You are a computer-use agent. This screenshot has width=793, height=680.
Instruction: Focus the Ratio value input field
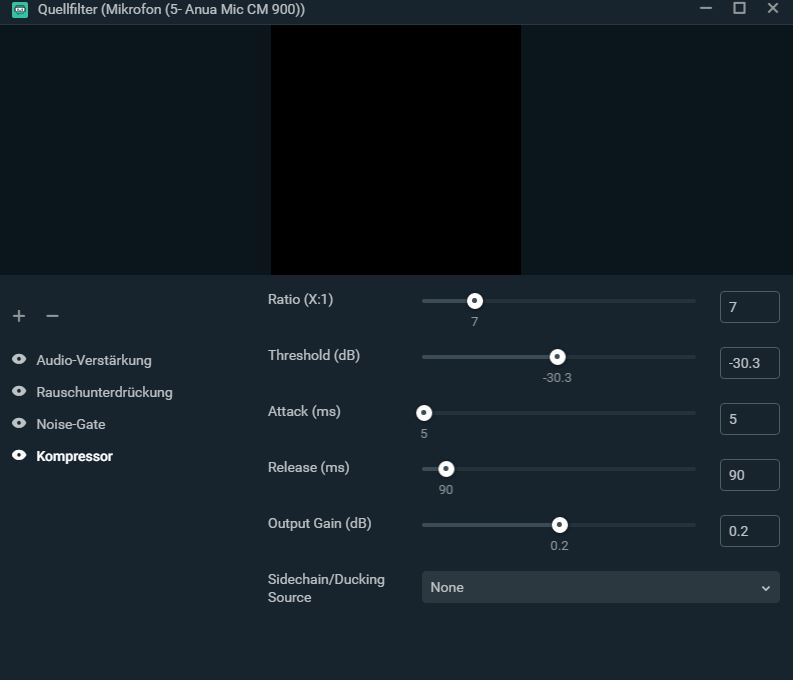coord(749,307)
